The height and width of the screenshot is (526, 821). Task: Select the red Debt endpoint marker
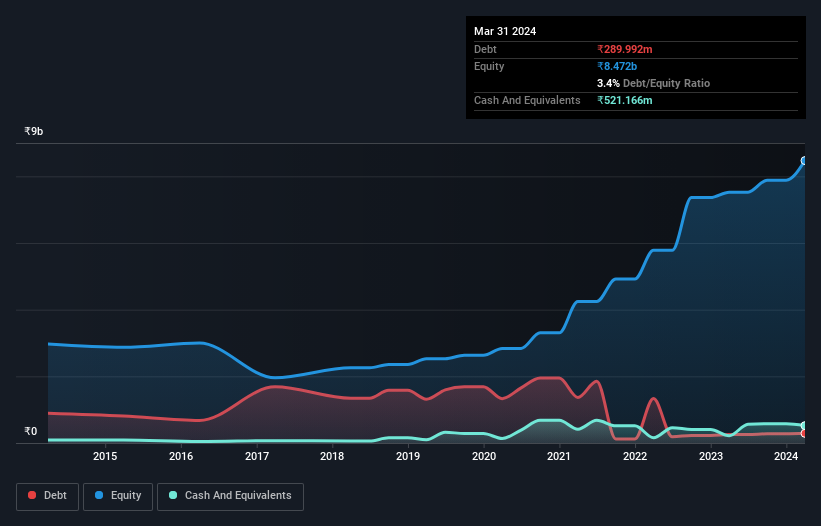(804, 433)
